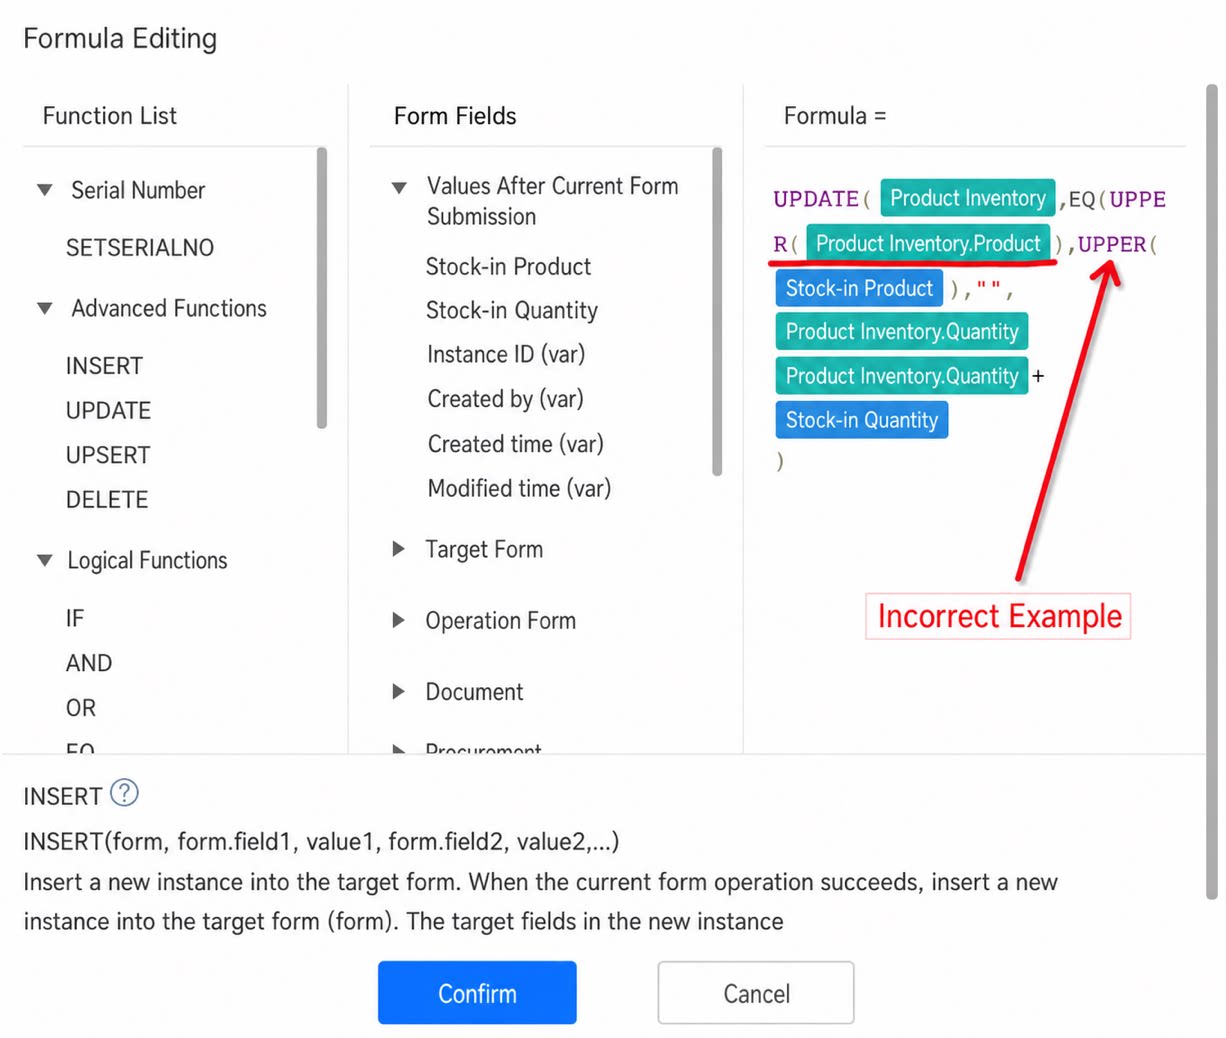The image size is (1226, 1038).
Task: Click the Confirm button
Action: [477, 993]
